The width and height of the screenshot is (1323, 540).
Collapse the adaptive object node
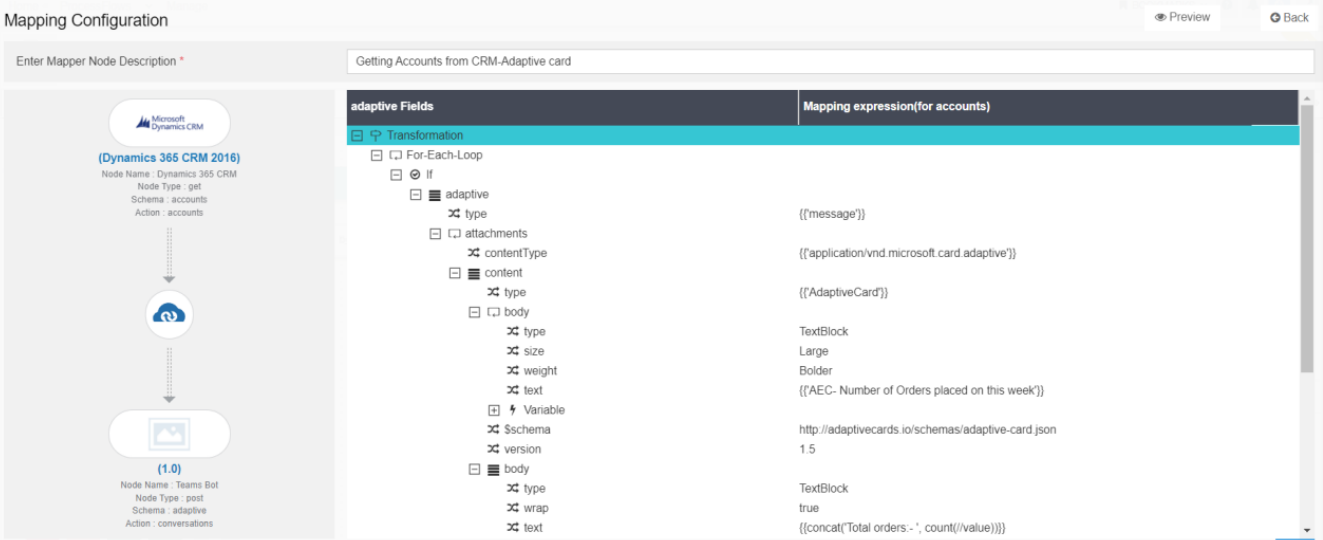415,195
